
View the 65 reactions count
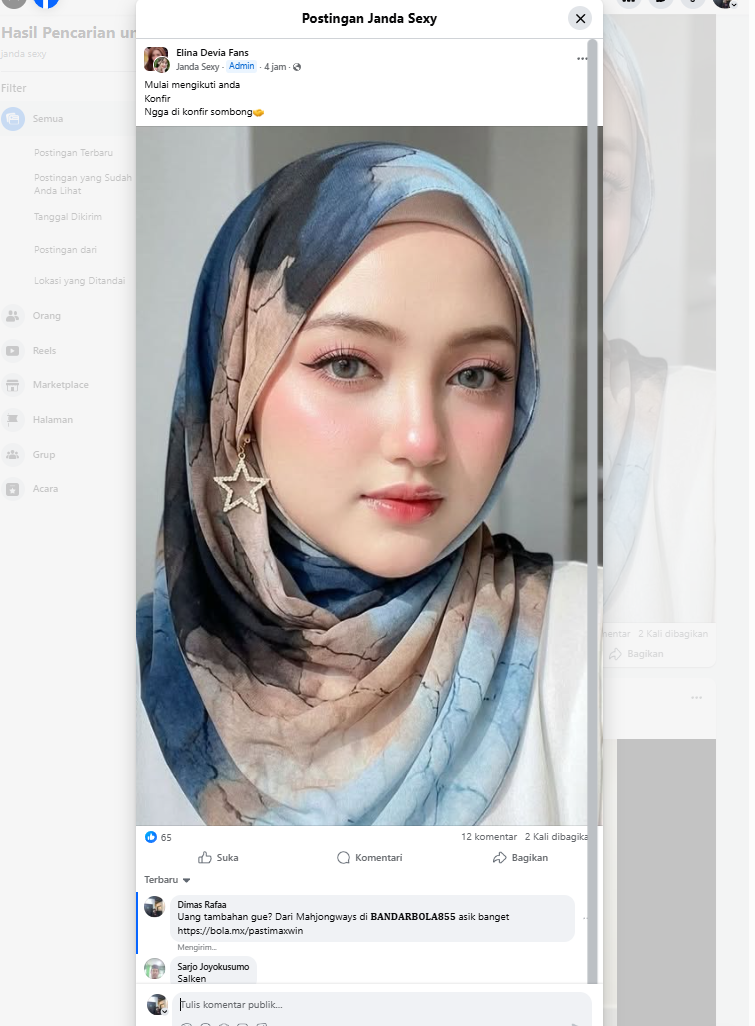pyautogui.click(x=166, y=838)
